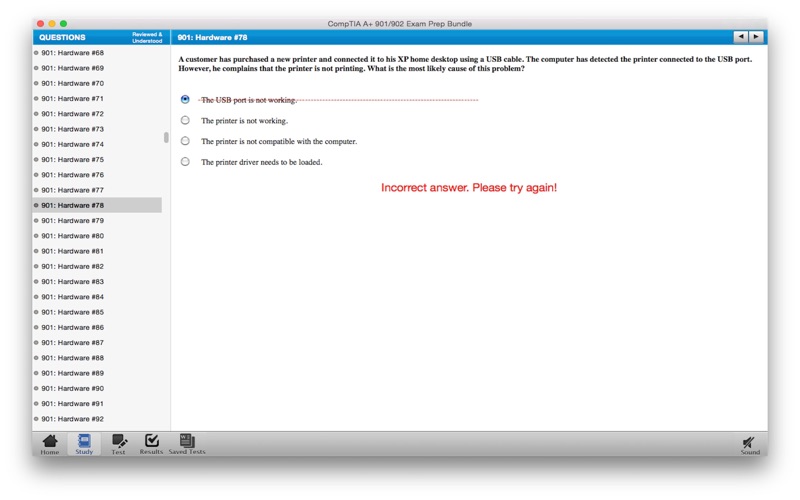The image size is (800, 500).
Task: Mark Hardware #68 reviewed via its bullet
Action: pyautogui.click(x=36, y=53)
